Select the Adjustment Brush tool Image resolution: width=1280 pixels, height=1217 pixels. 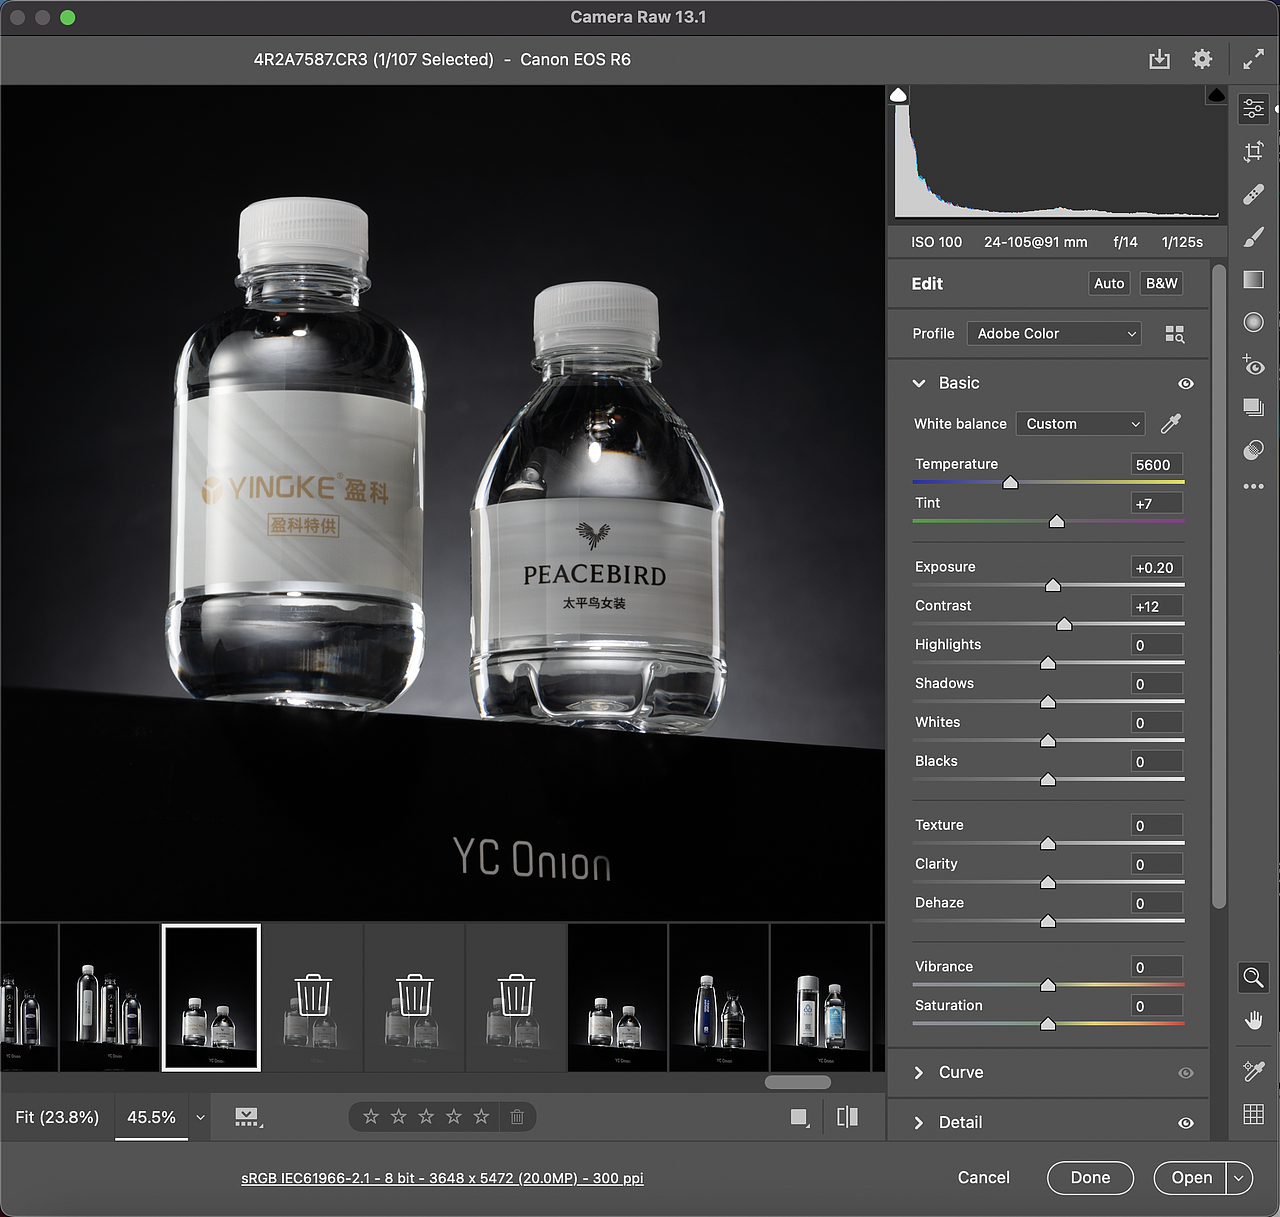click(1253, 237)
